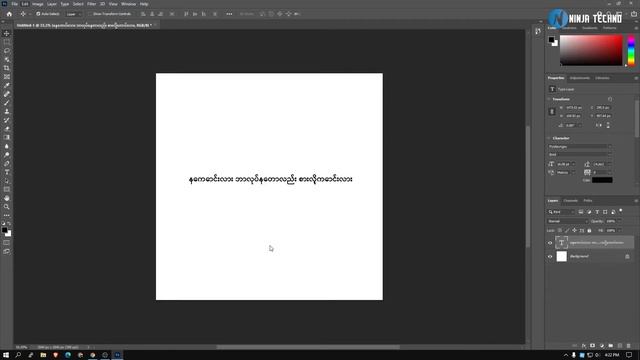Select the Horizontal Type tool
This screenshot has height=360, width=640.
click(x=7, y=172)
